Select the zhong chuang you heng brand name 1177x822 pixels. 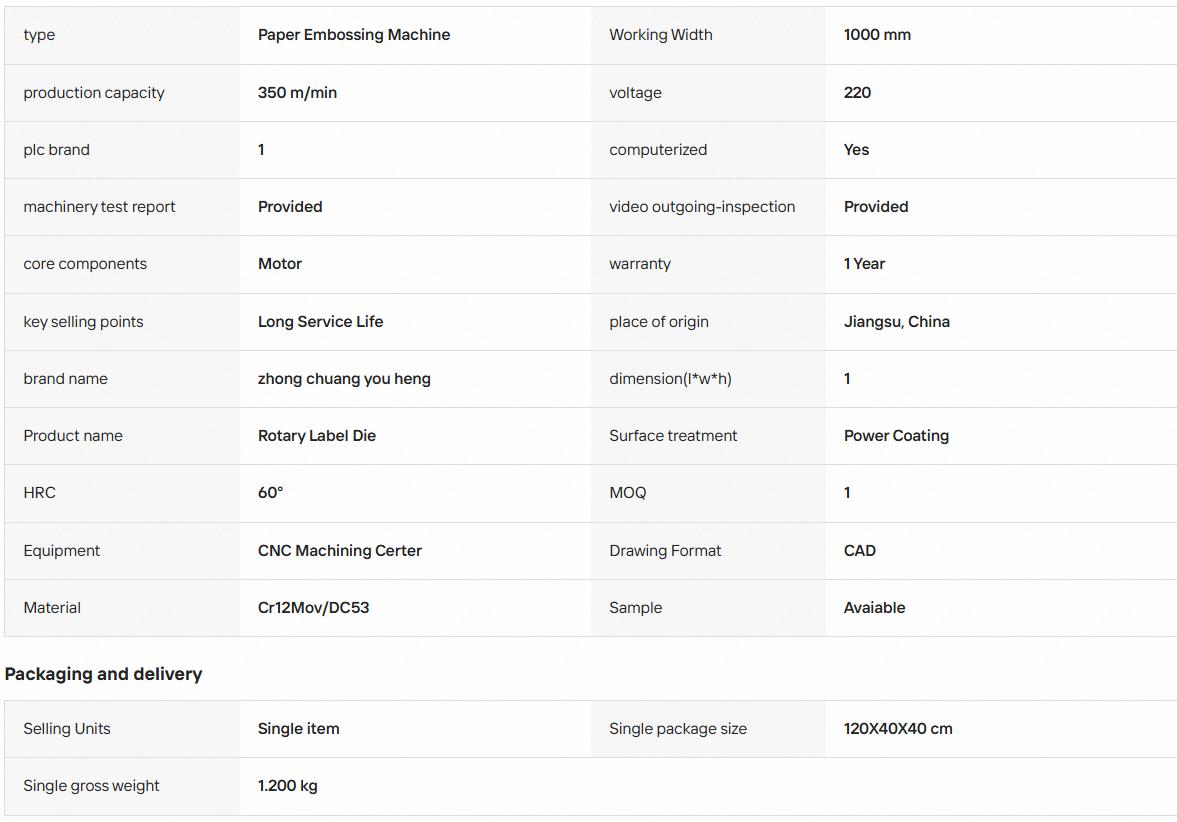(344, 378)
